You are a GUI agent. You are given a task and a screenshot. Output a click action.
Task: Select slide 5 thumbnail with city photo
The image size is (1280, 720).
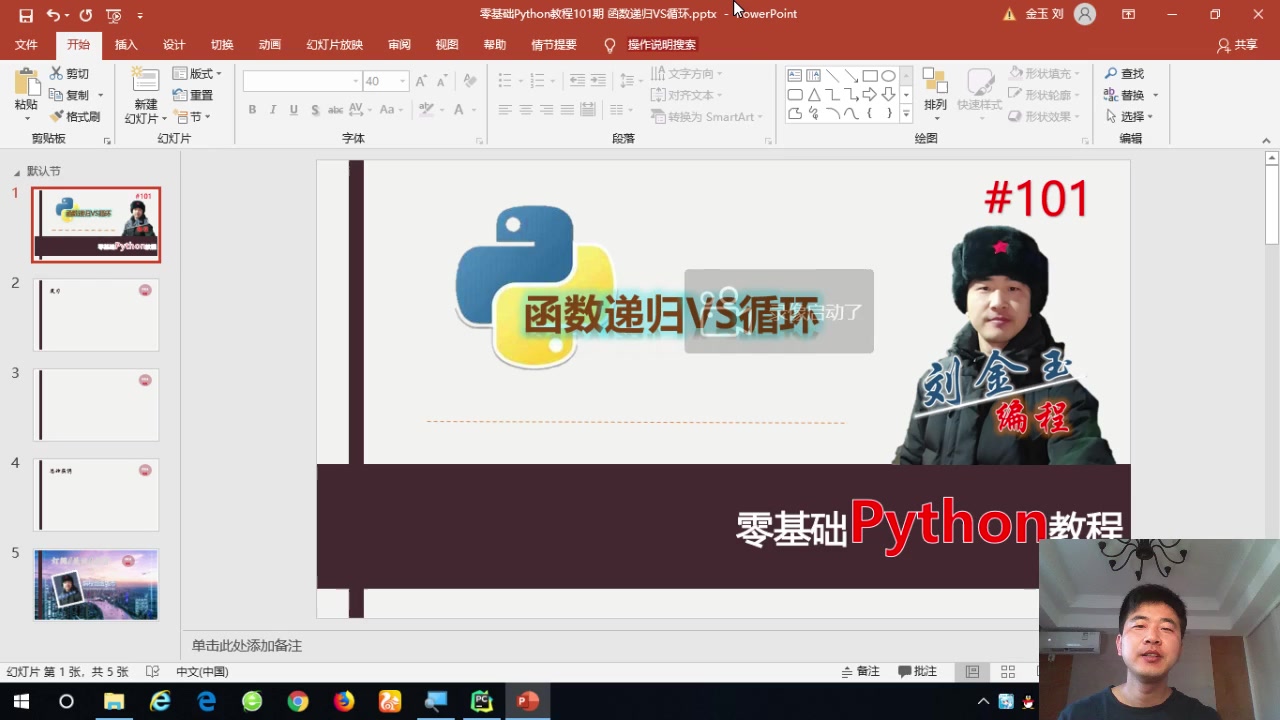tap(96, 585)
